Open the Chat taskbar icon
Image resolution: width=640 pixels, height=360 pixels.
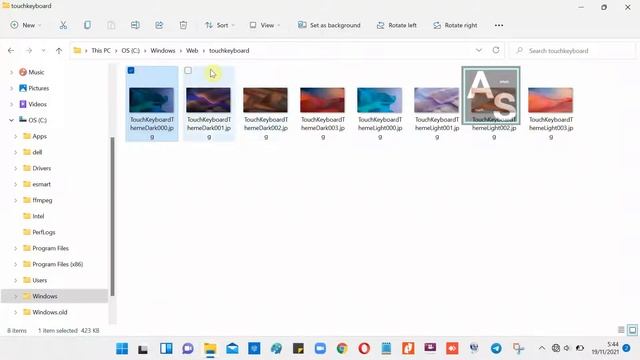(x=188, y=349)
